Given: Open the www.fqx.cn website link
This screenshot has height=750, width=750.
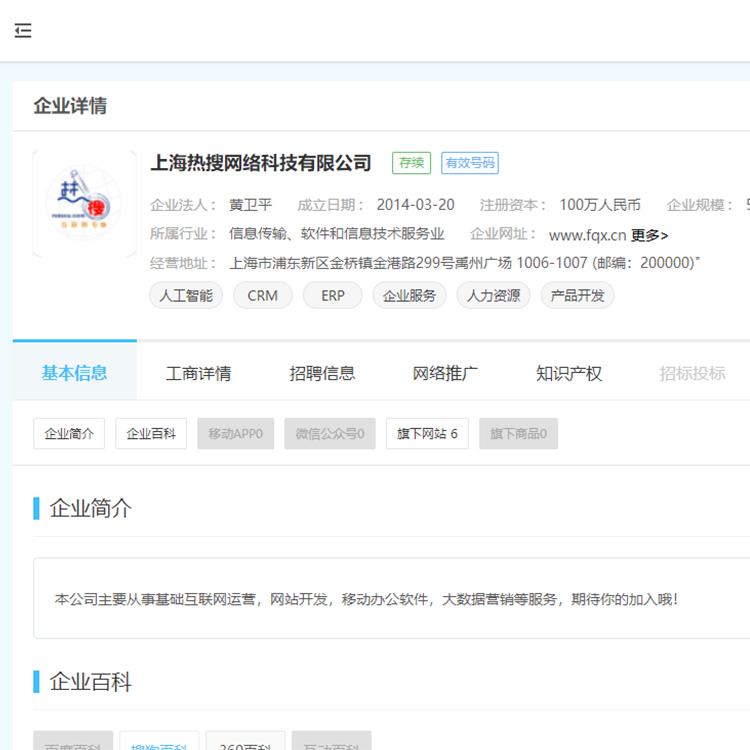Looking at the screenshot, I should (587, 235).
